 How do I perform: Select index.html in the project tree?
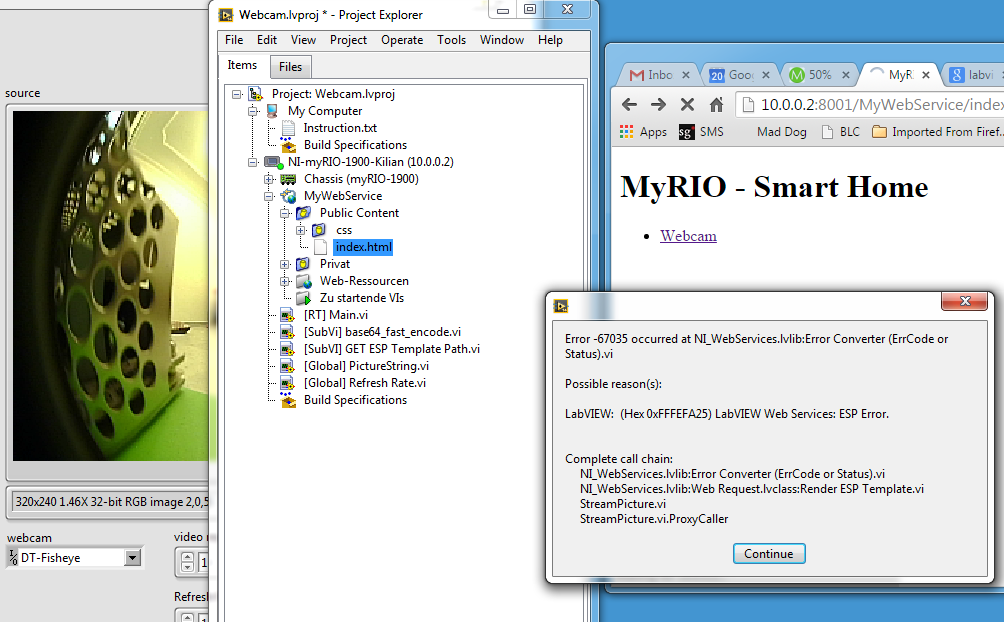[x=363, y=247]
